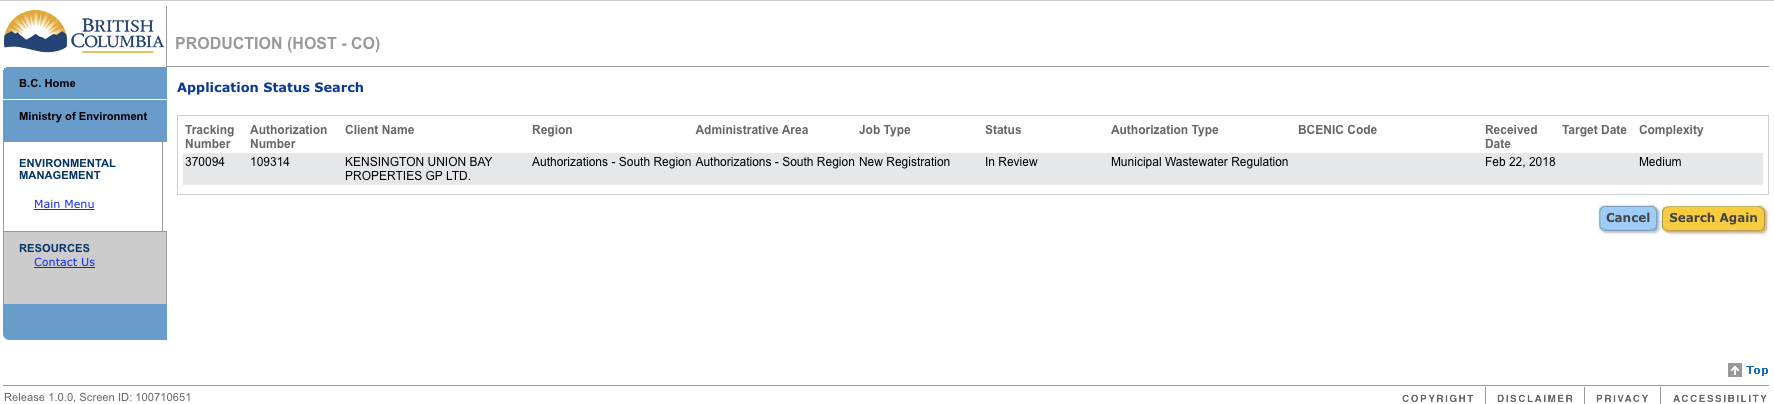Open the Contact Us link
This screenshot has height=404, width=1774.
64,262
